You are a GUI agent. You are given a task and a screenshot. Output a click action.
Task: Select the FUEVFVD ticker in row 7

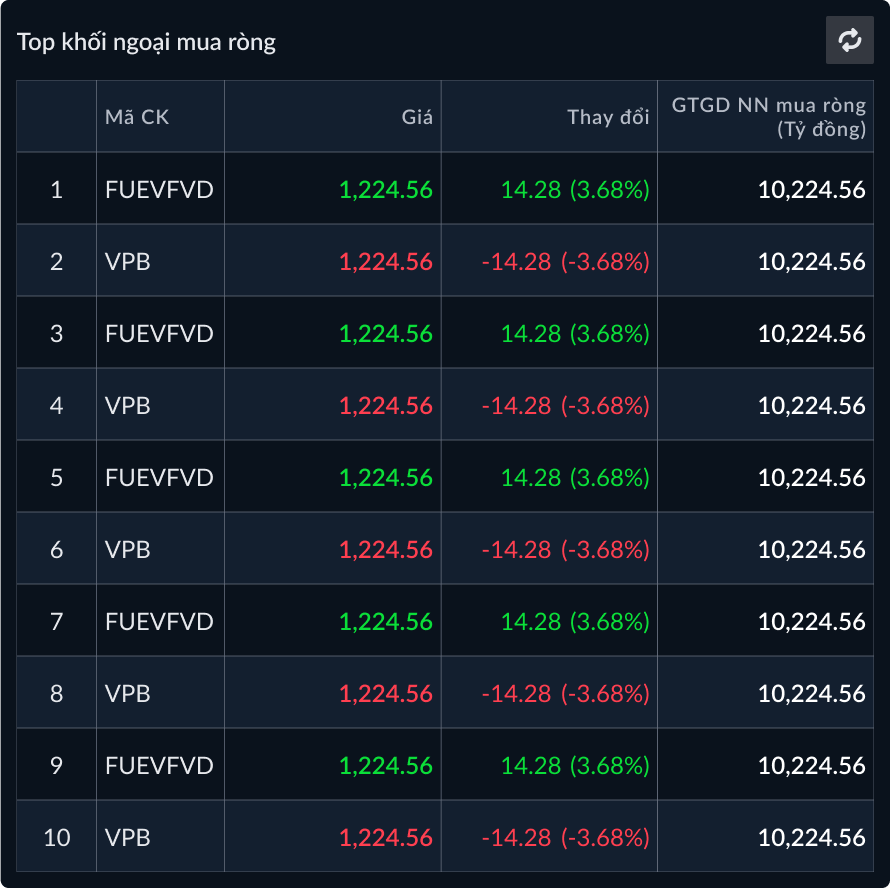(x=159, y=621)
